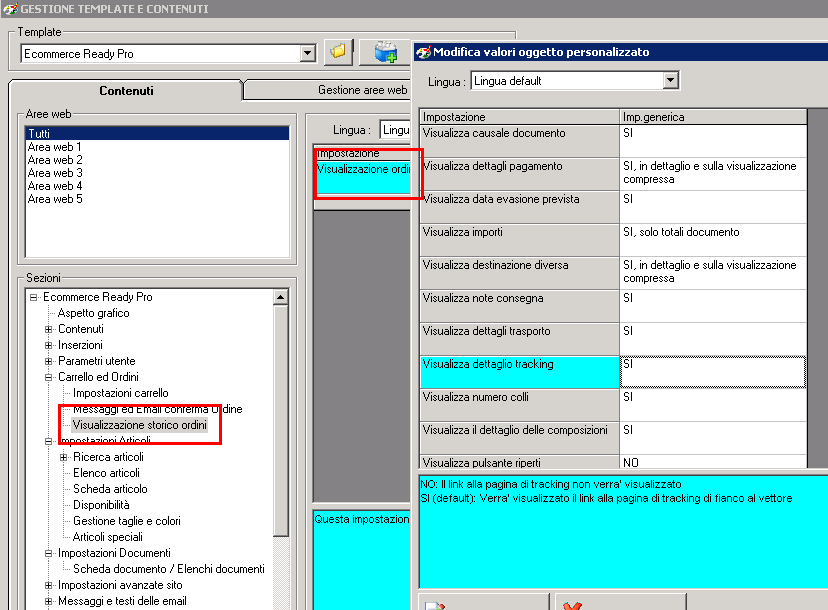
Task: Collapse the Impostazioni Documenti node
Action: coord(49,553)
